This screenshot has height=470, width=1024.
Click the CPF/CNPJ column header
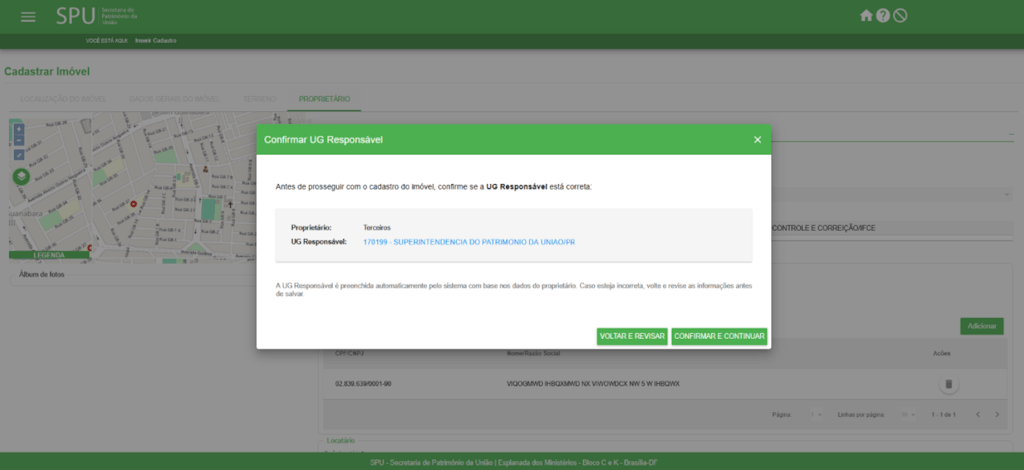348,353
